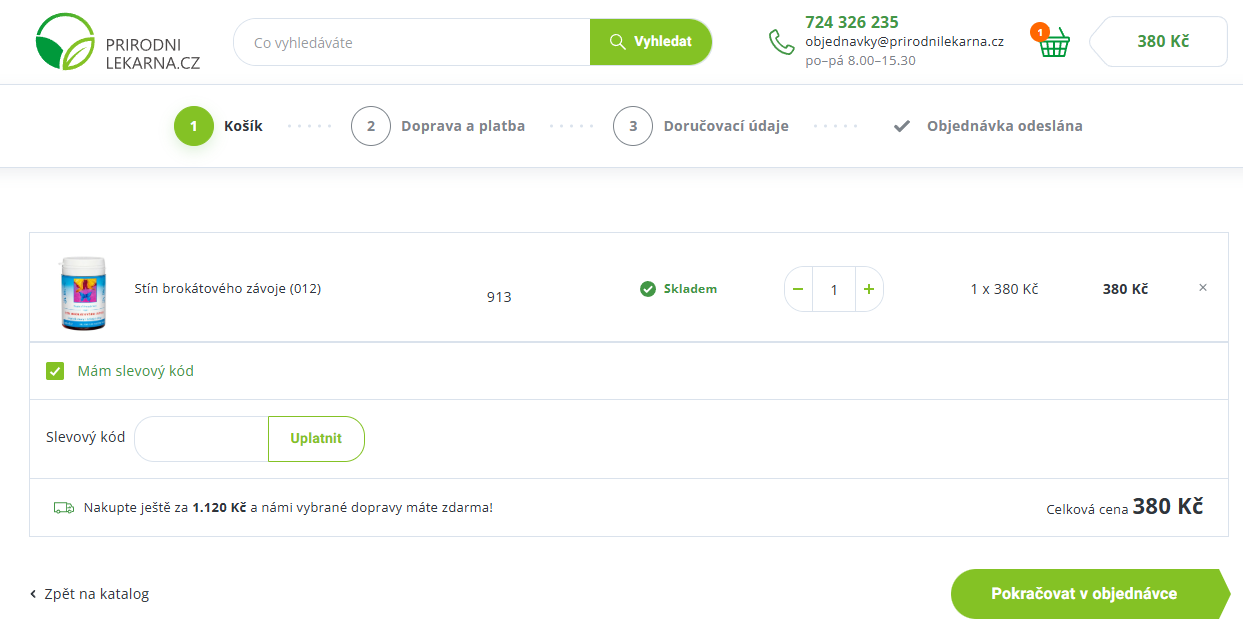Click the Celková cena 380 Kč total
Screen dimensions: 1243x623
[x=1125, y=507]
